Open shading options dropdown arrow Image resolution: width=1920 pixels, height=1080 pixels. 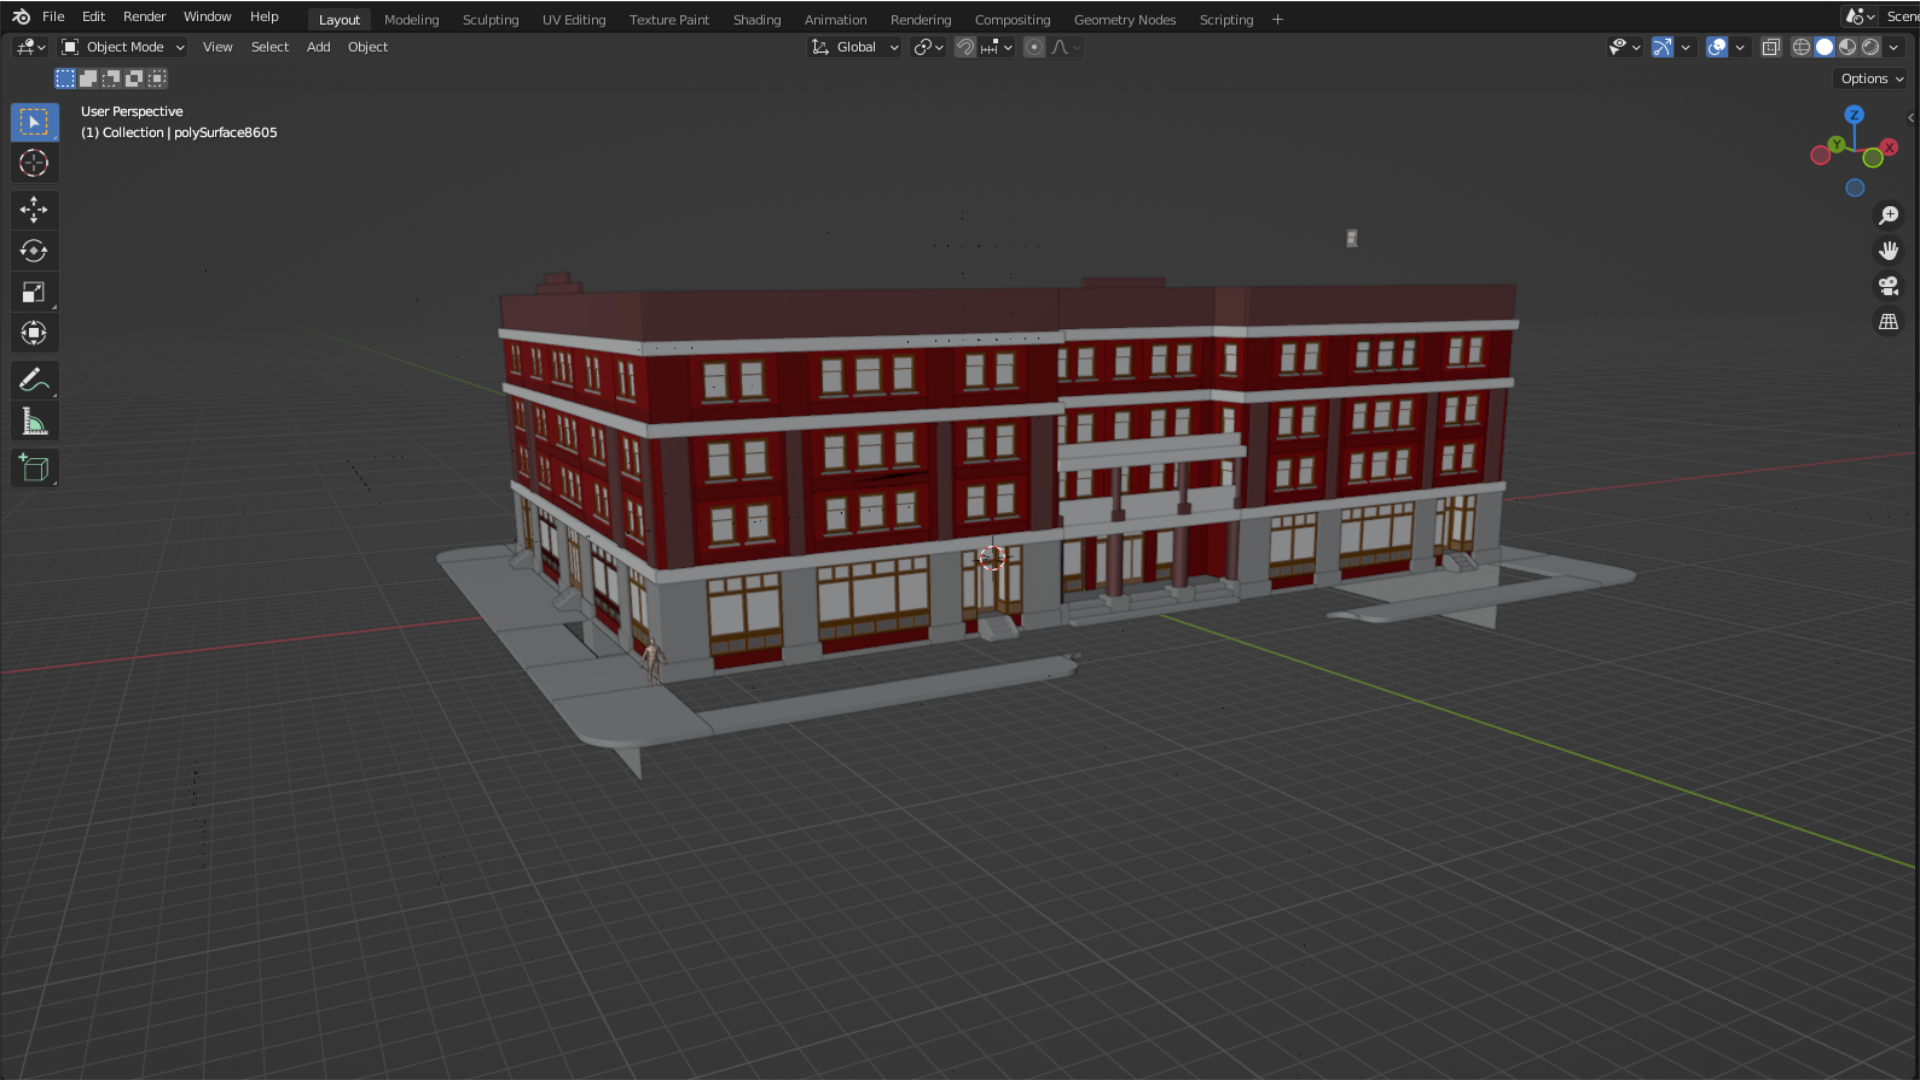(1893, 47)
